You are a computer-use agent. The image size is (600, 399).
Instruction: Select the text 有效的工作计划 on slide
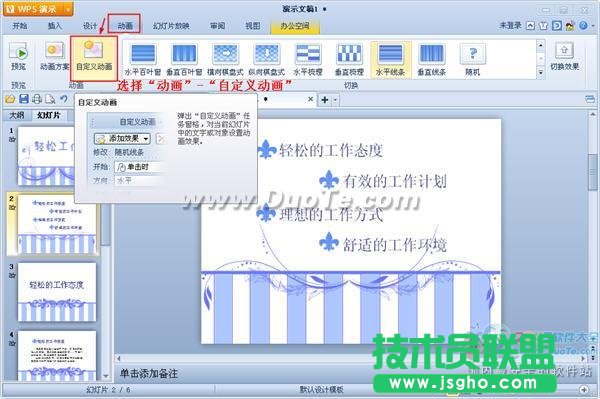coord(395,181)
